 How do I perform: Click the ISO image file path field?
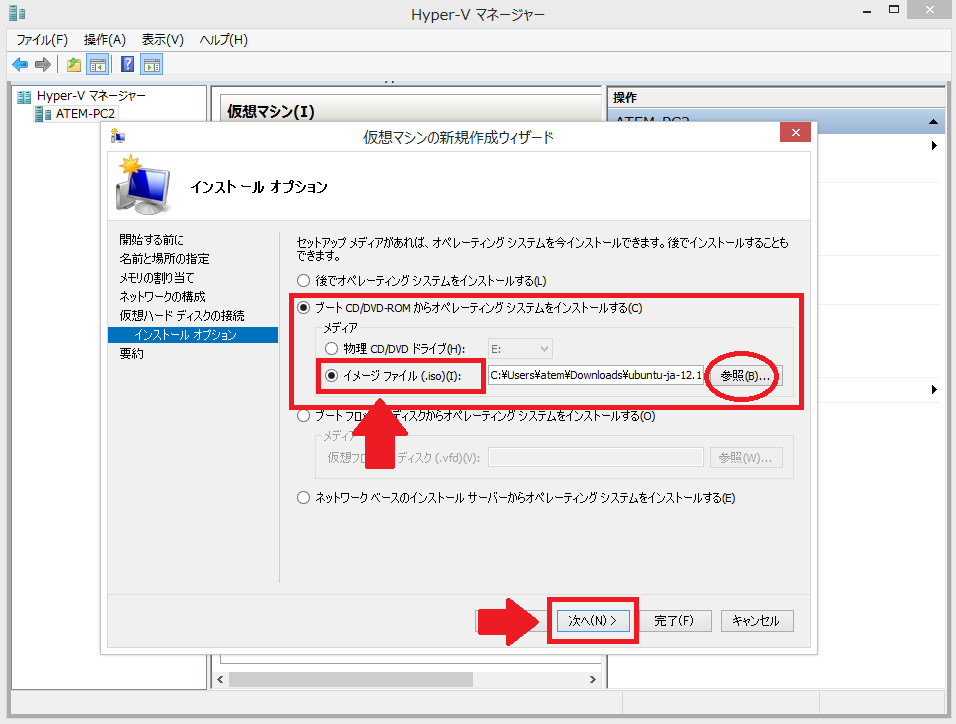point(596,375)
